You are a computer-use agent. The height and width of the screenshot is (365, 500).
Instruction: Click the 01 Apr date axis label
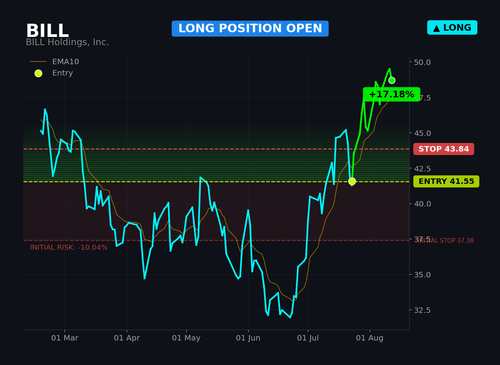click(x=127, y=338)
